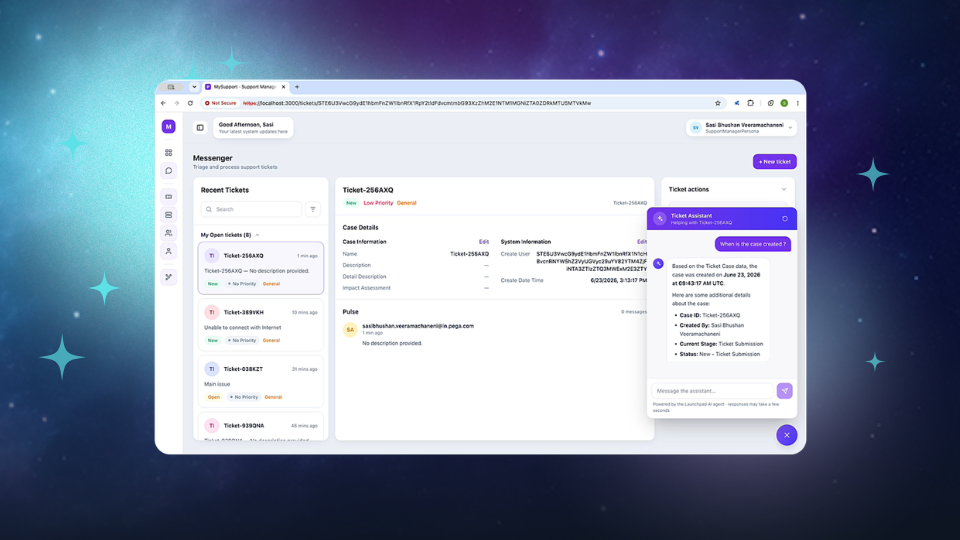Open the single person sidebar icon
Viewport: 960px width, 540px height.
tap(168, 251)
